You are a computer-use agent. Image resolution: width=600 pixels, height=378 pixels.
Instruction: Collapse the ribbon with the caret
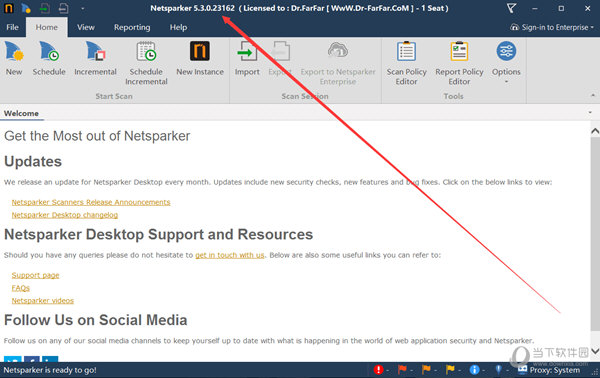pyautogui.click(x=593, y=95)
